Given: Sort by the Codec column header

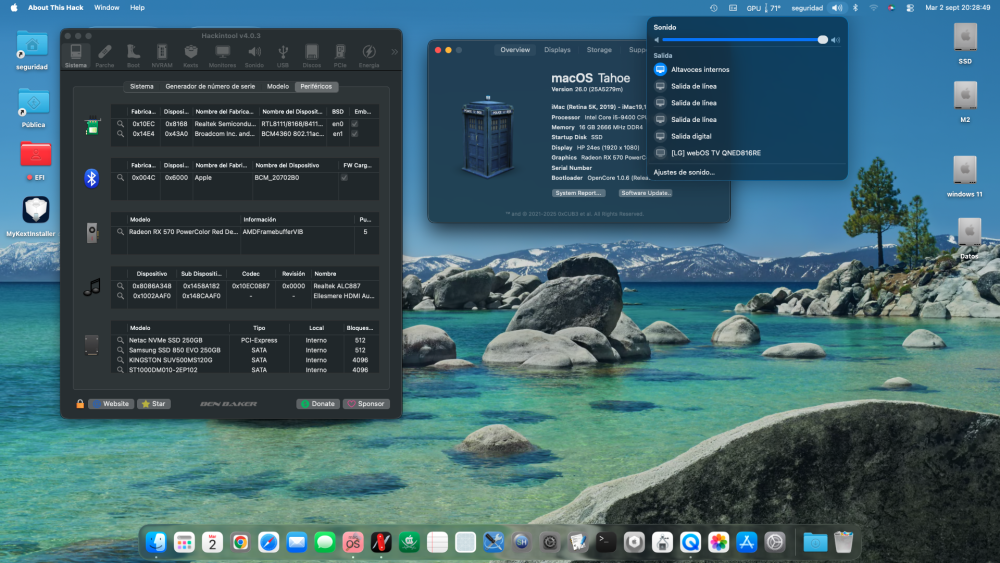Looking at the screenshot, I should pos(251,274).
